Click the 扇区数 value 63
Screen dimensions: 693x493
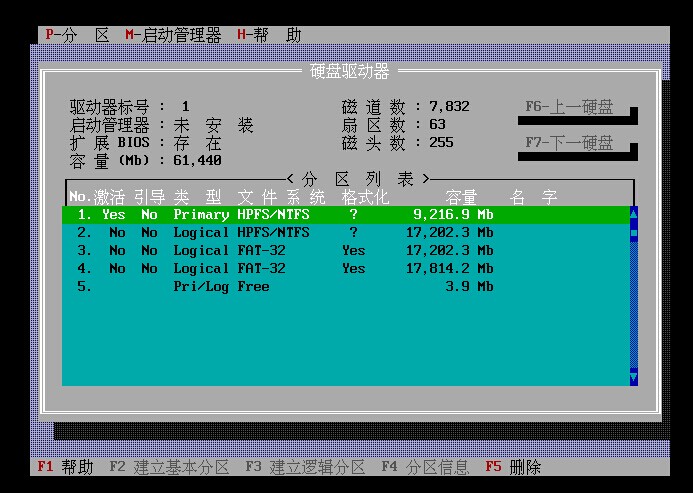pos(438,124)
